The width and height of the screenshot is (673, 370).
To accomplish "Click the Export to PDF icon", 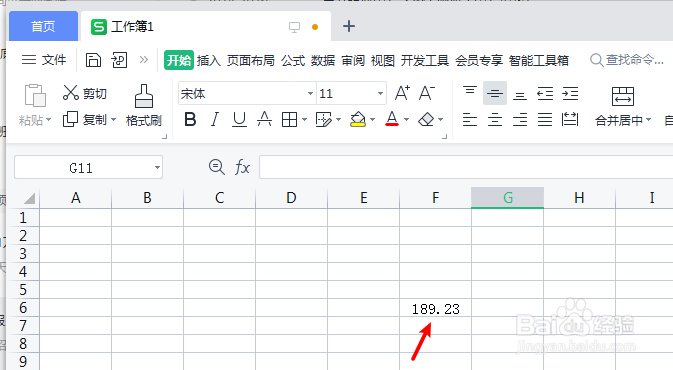I will pos(119,60).
